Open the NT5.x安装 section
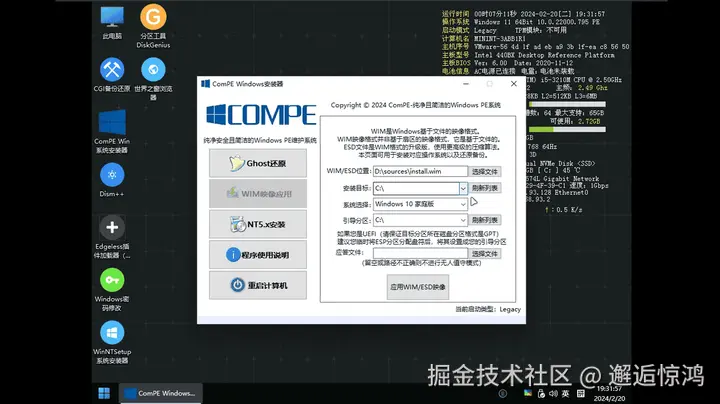The width and height of the screenshot is (720, 404). pyautogui.click(x=258, y=224)
